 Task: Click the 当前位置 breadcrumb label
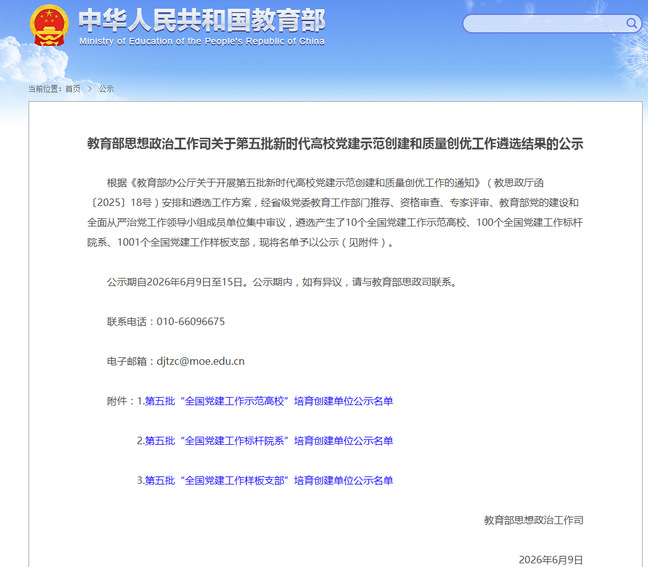click(x=44, y=89)
